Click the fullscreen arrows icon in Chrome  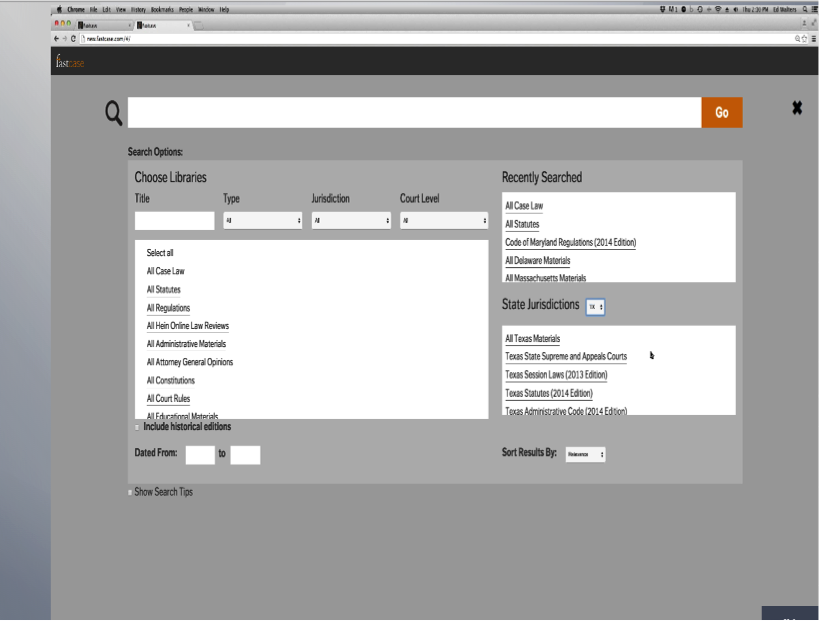814,24
